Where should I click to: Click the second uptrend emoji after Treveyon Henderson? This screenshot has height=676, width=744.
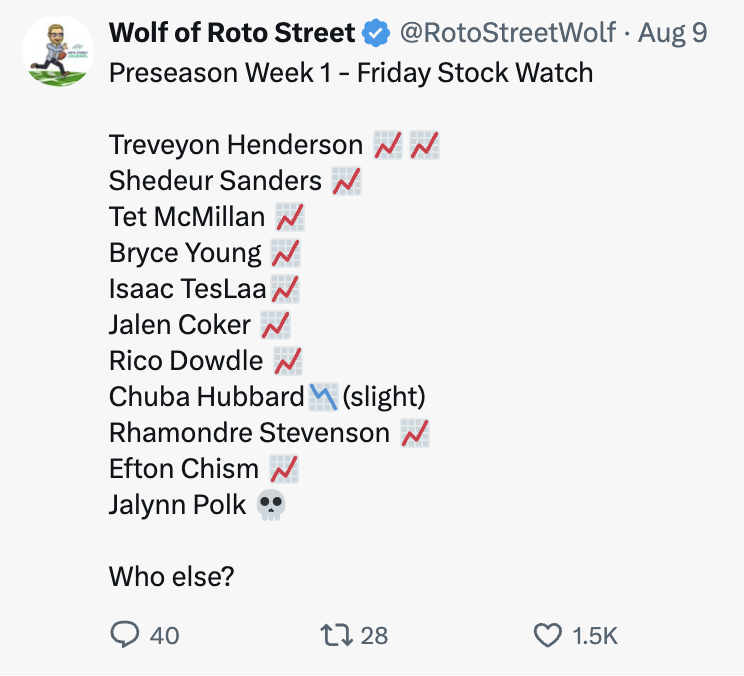[x=425, y=145]
